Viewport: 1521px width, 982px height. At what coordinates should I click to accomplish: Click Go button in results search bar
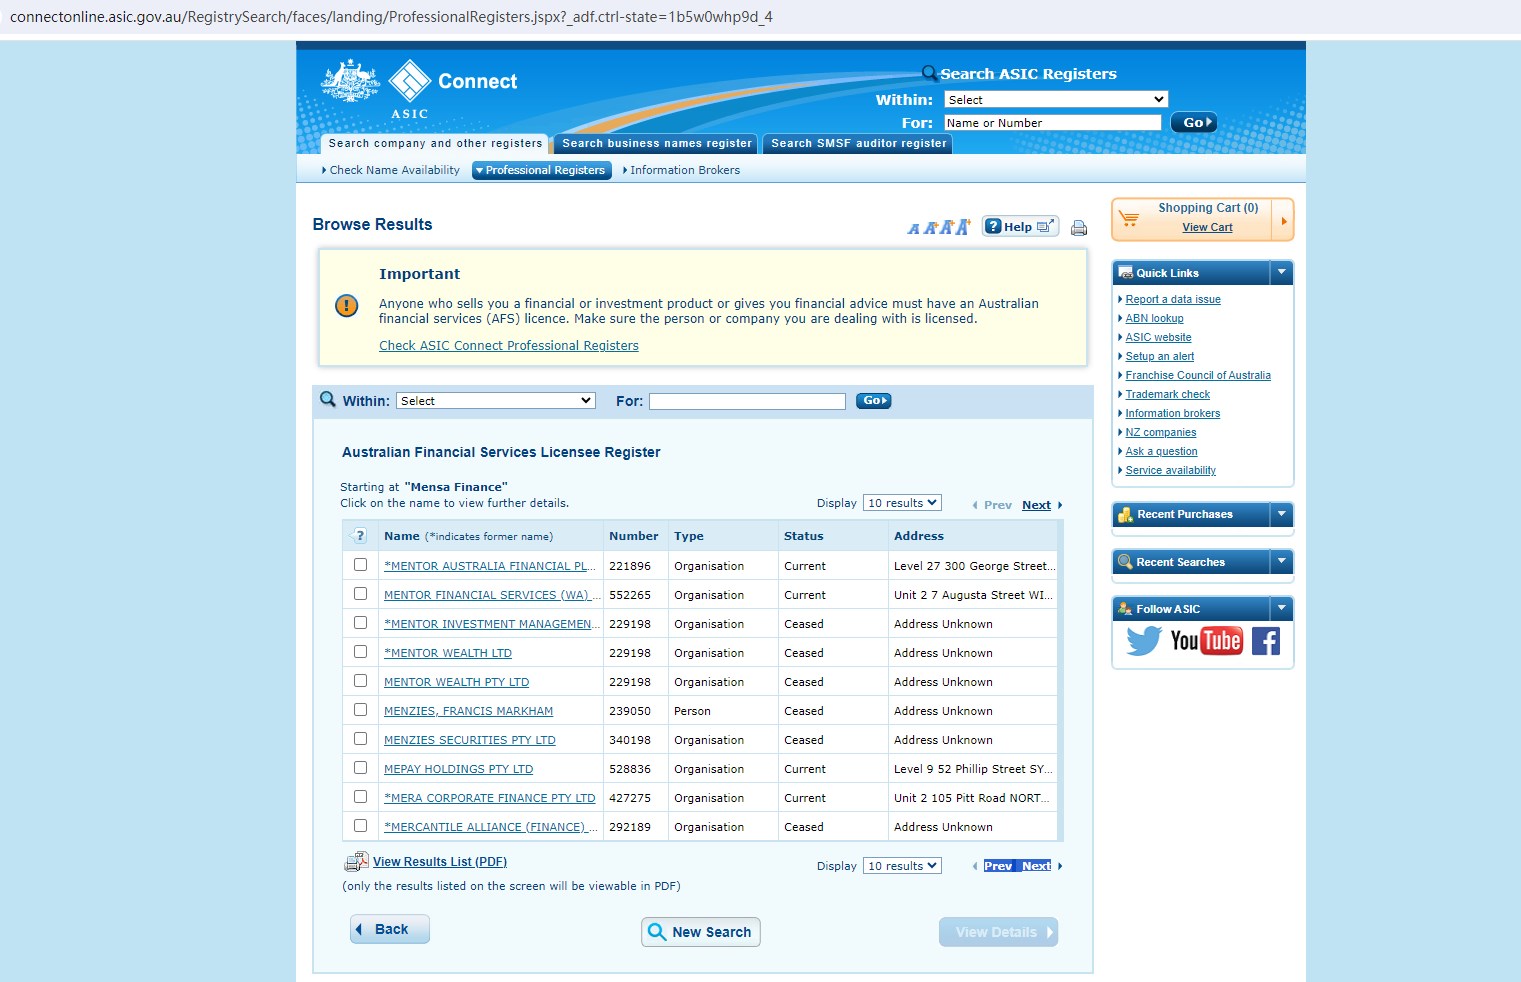pos(873,400)
